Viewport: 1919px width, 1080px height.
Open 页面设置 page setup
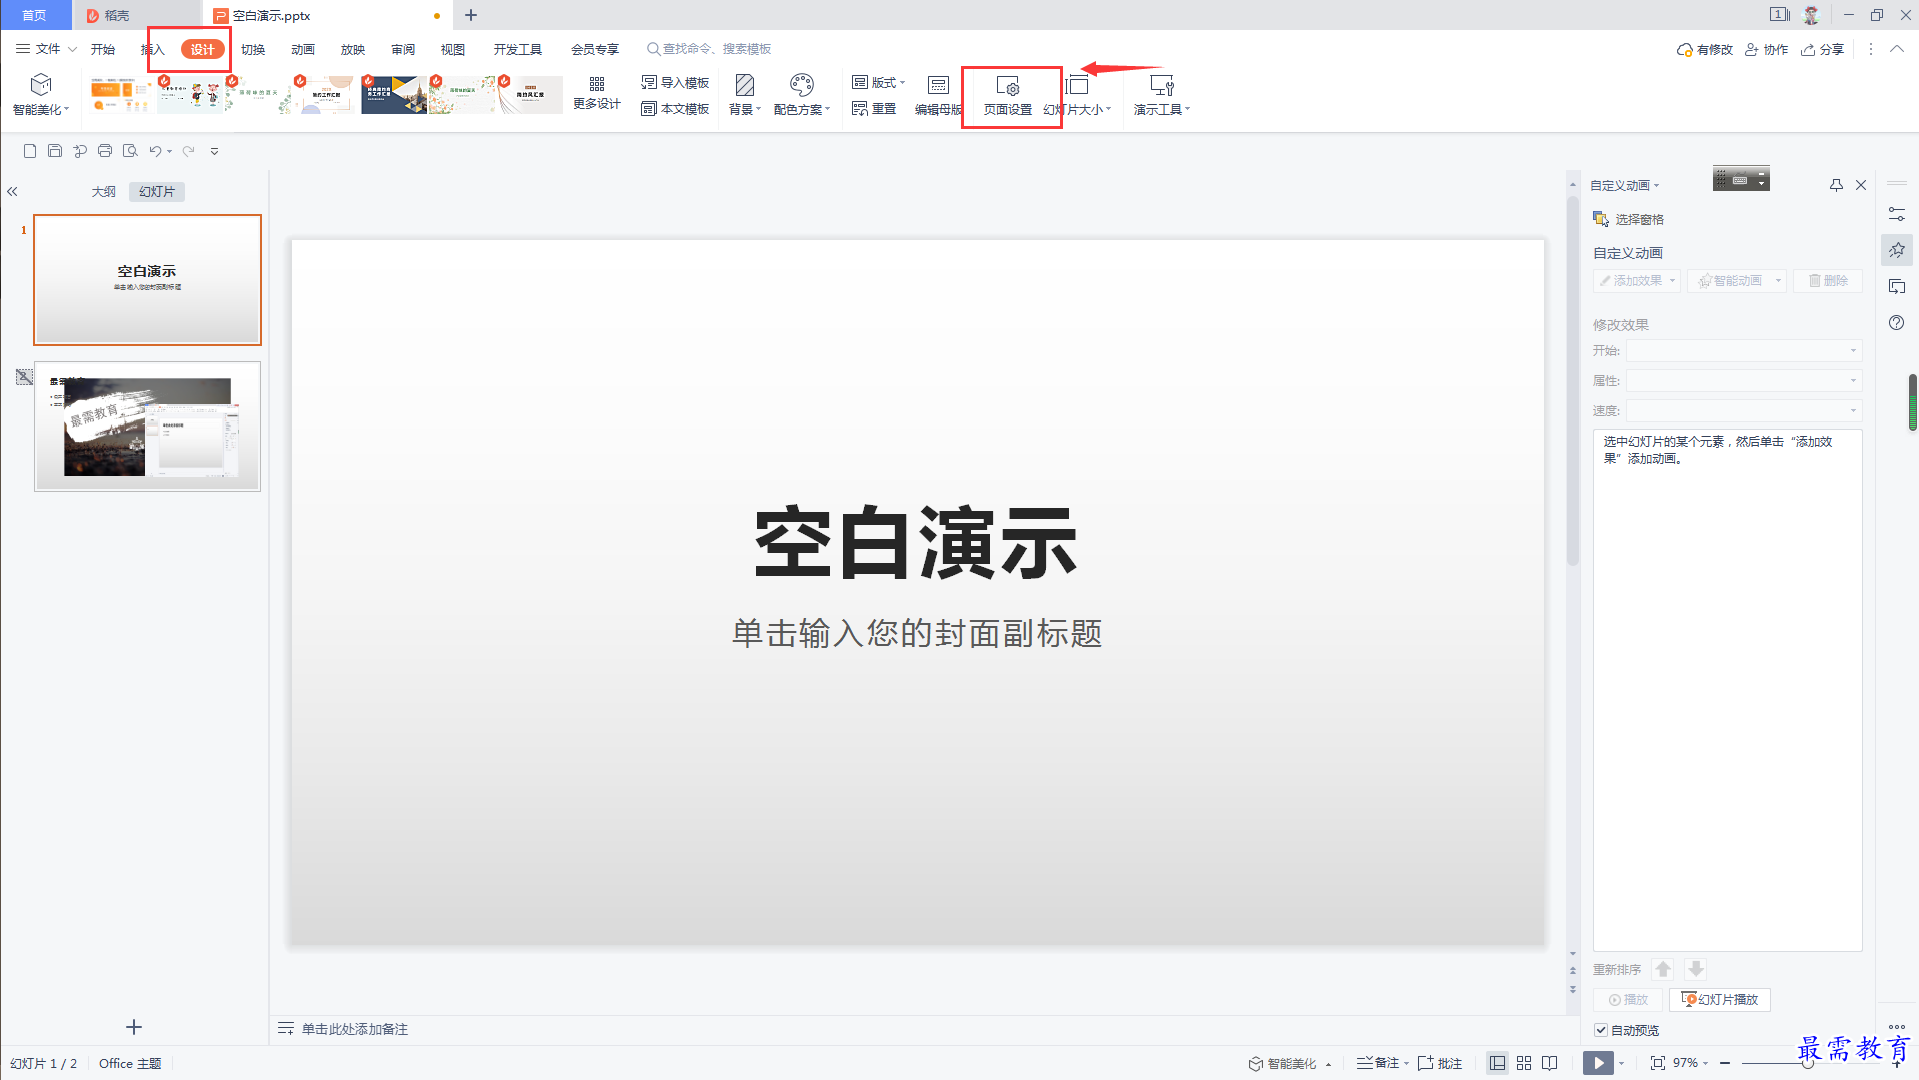pyautogui.click(x=1008, y=96)
